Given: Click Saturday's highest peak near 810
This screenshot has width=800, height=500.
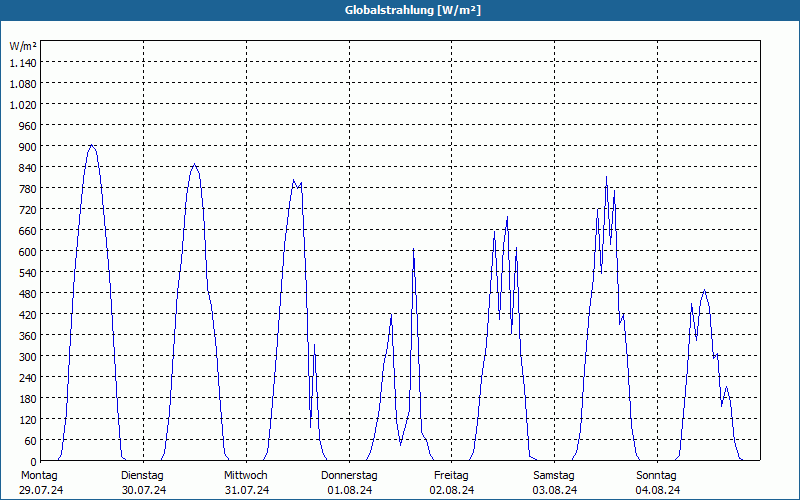Looking at the screenshot, I should (x=606, y=177).
